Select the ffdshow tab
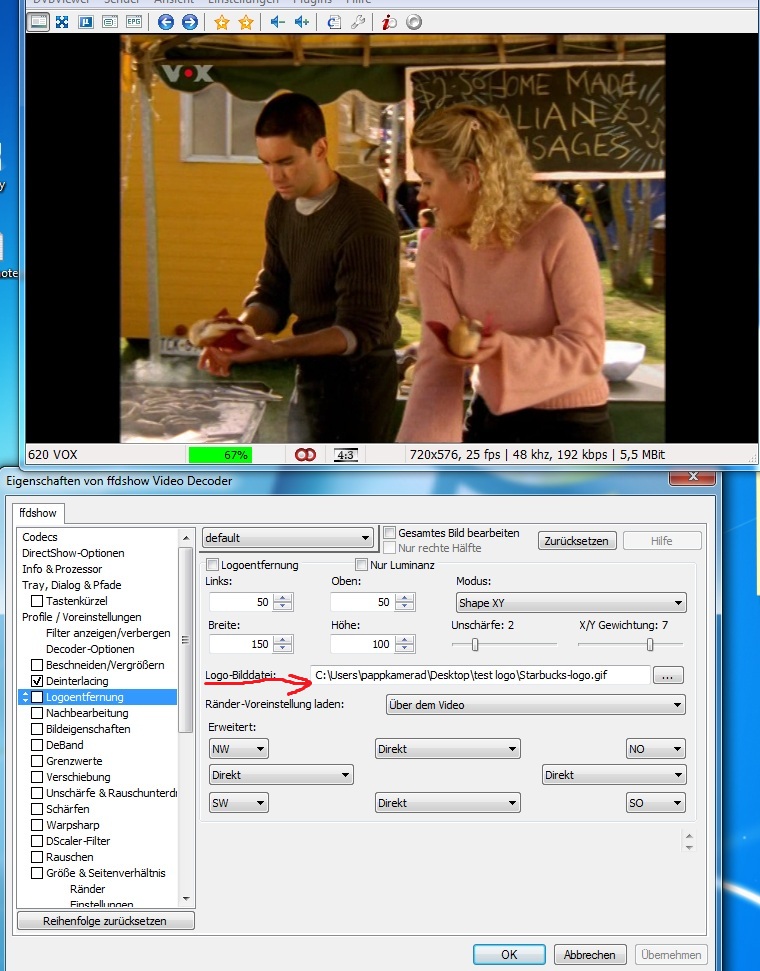 [38, 513]
